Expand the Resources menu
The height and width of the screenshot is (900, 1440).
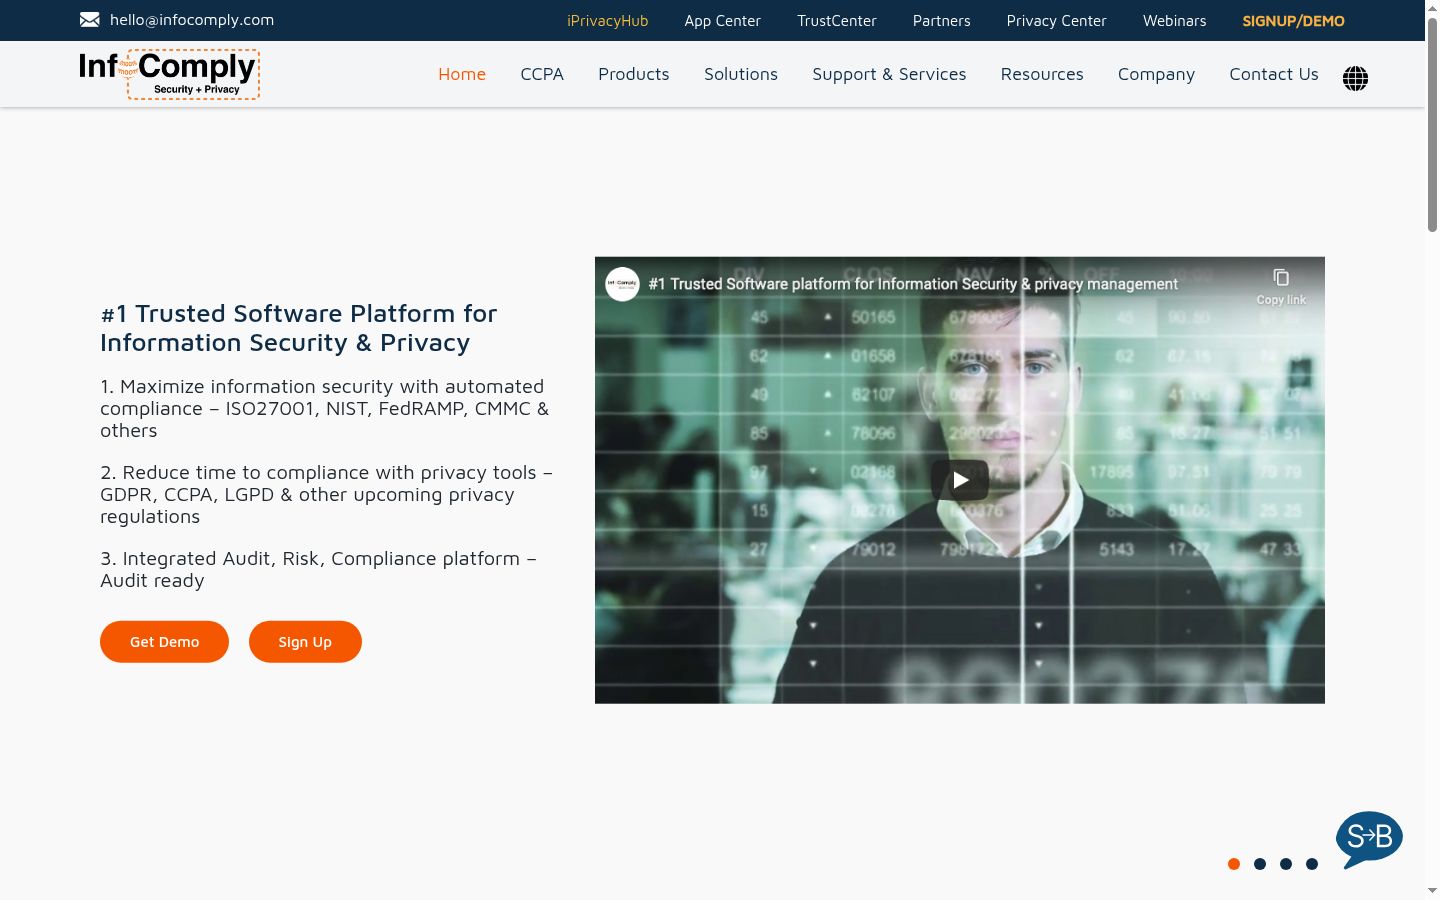pyautogui.click(x=1042, y=74)
